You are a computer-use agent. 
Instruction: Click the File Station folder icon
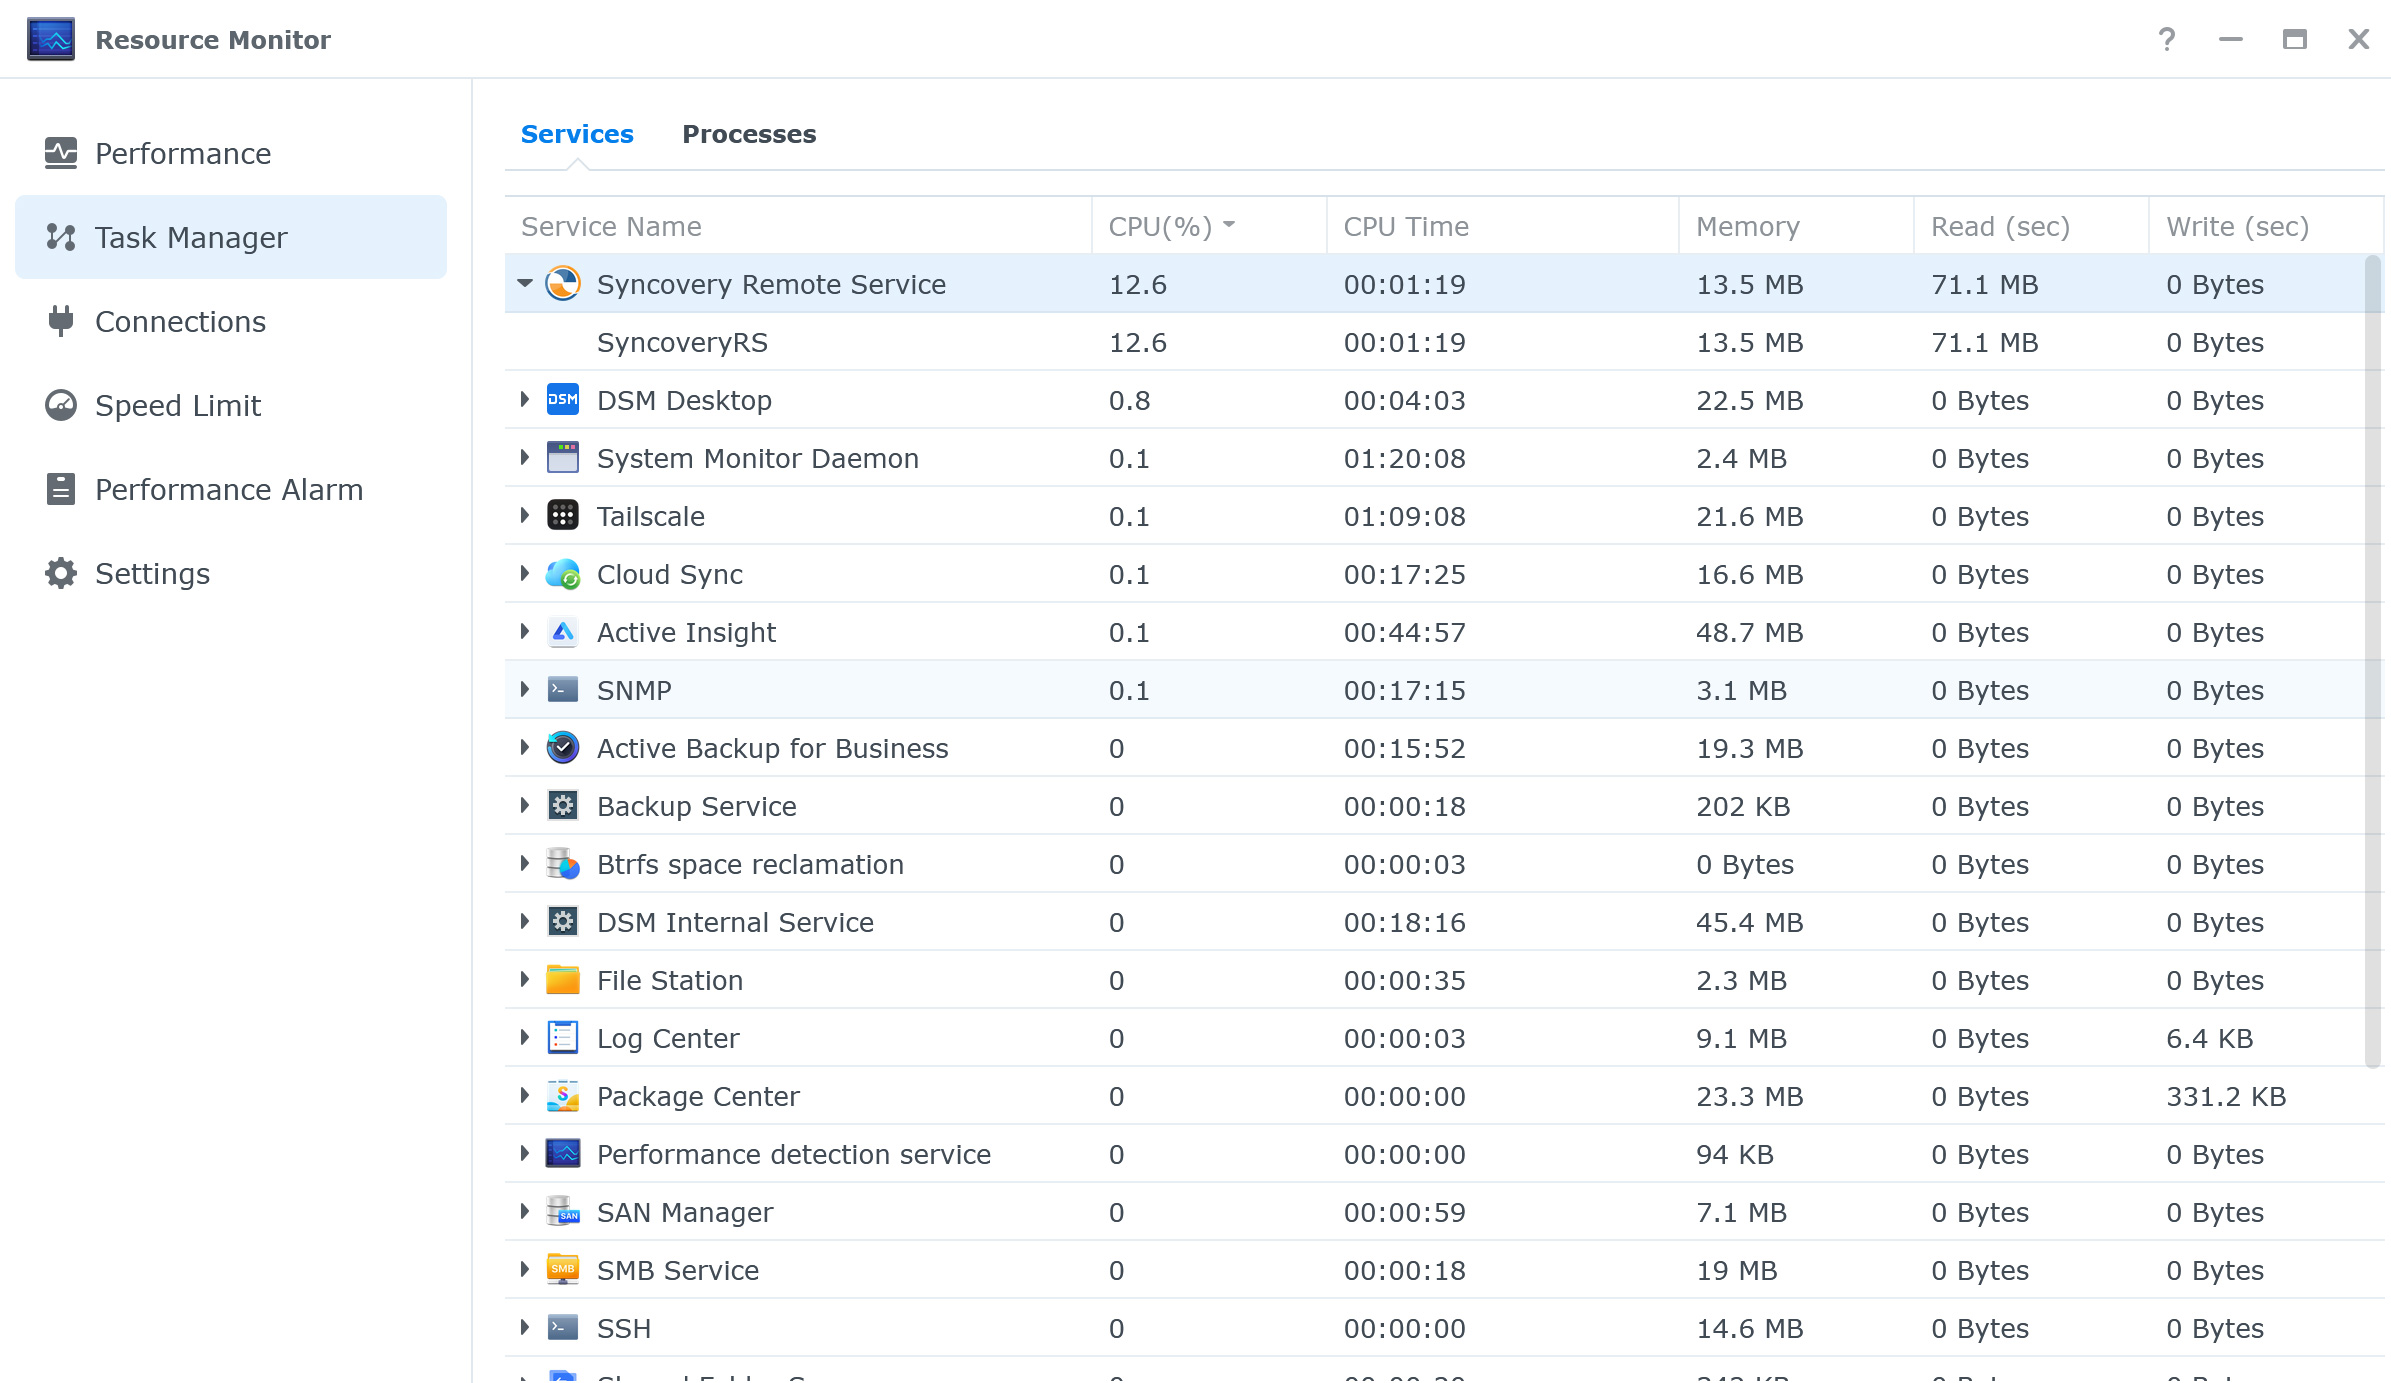tap(563, 980)
